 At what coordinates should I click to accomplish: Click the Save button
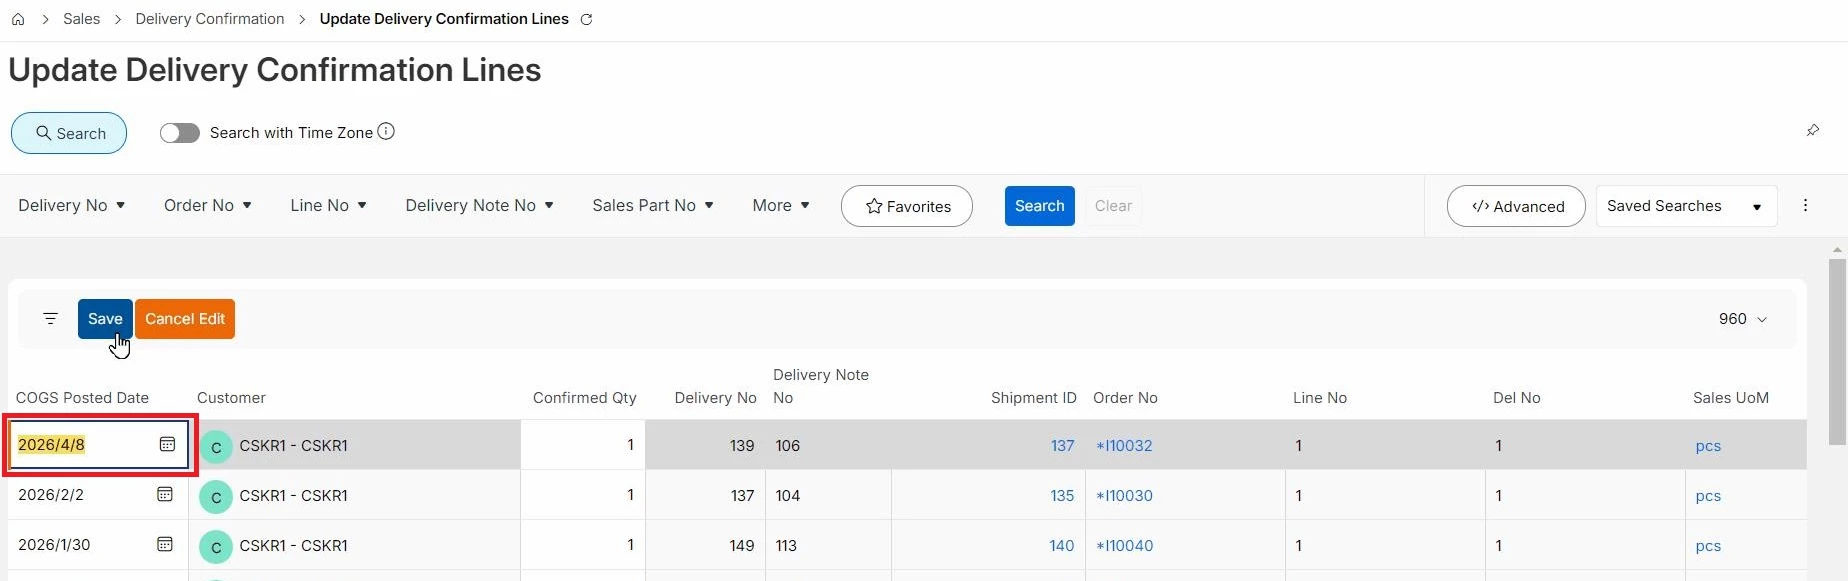point(105,319)
